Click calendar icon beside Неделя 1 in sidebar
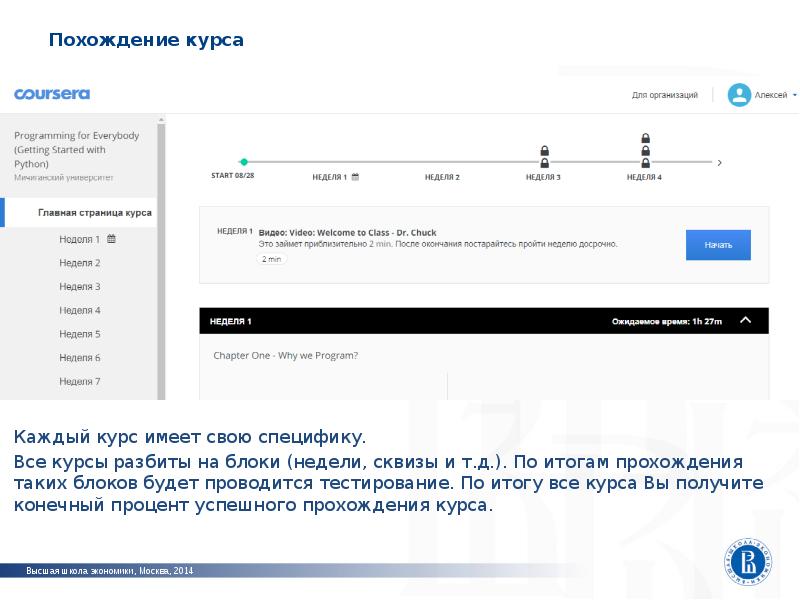The height and width of the screenshot is (600, 800). 111,239
